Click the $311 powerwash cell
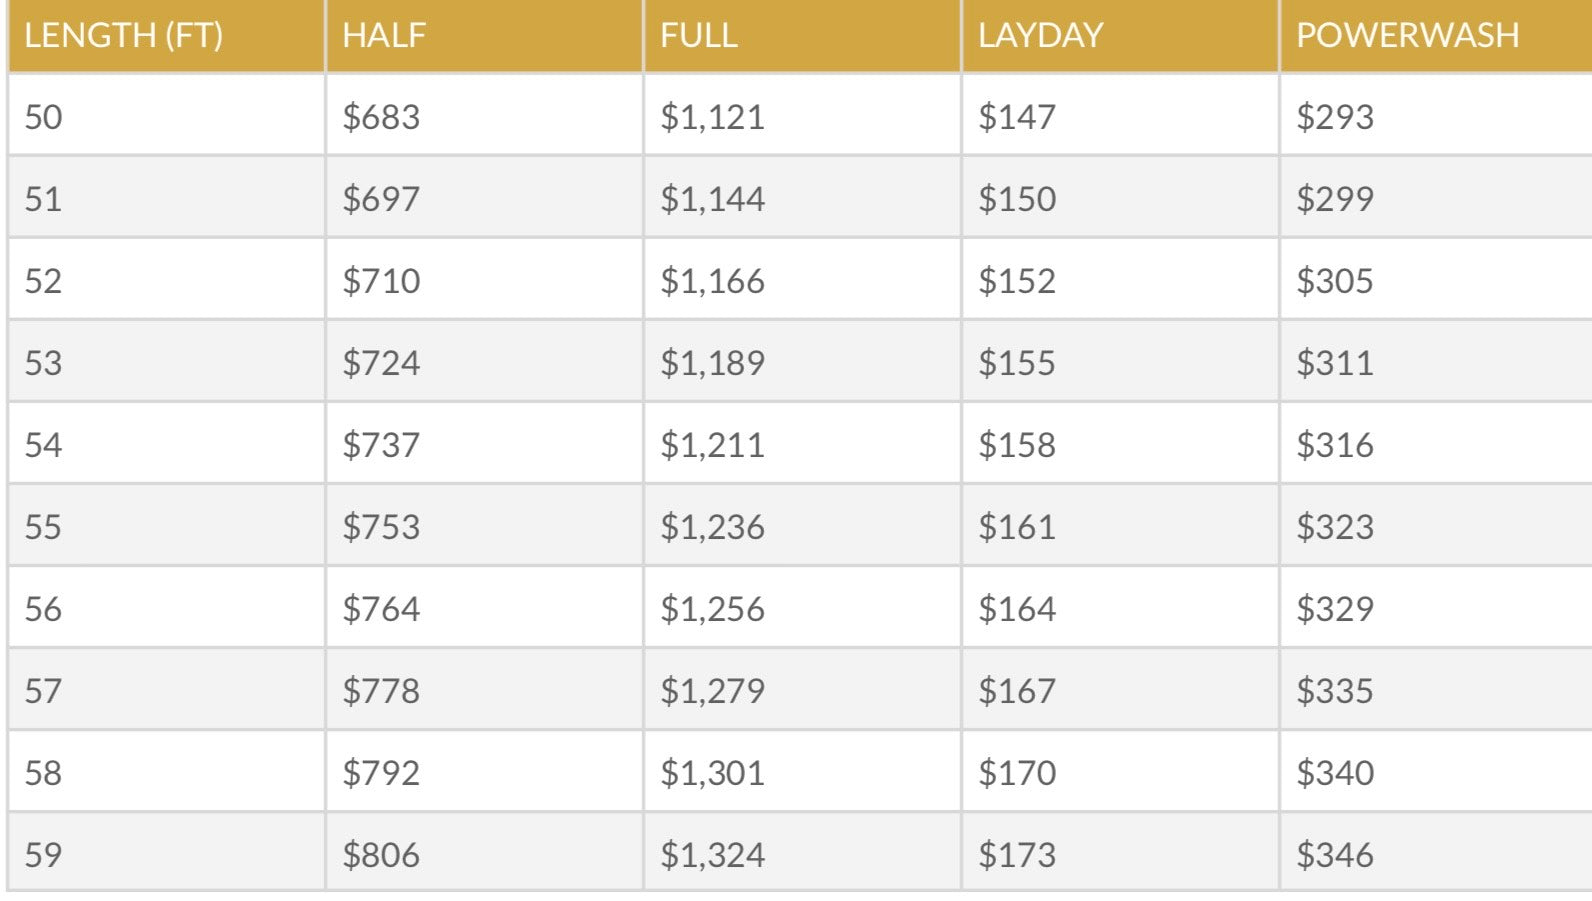1592x901 pixels. (x=1335, y=363)
